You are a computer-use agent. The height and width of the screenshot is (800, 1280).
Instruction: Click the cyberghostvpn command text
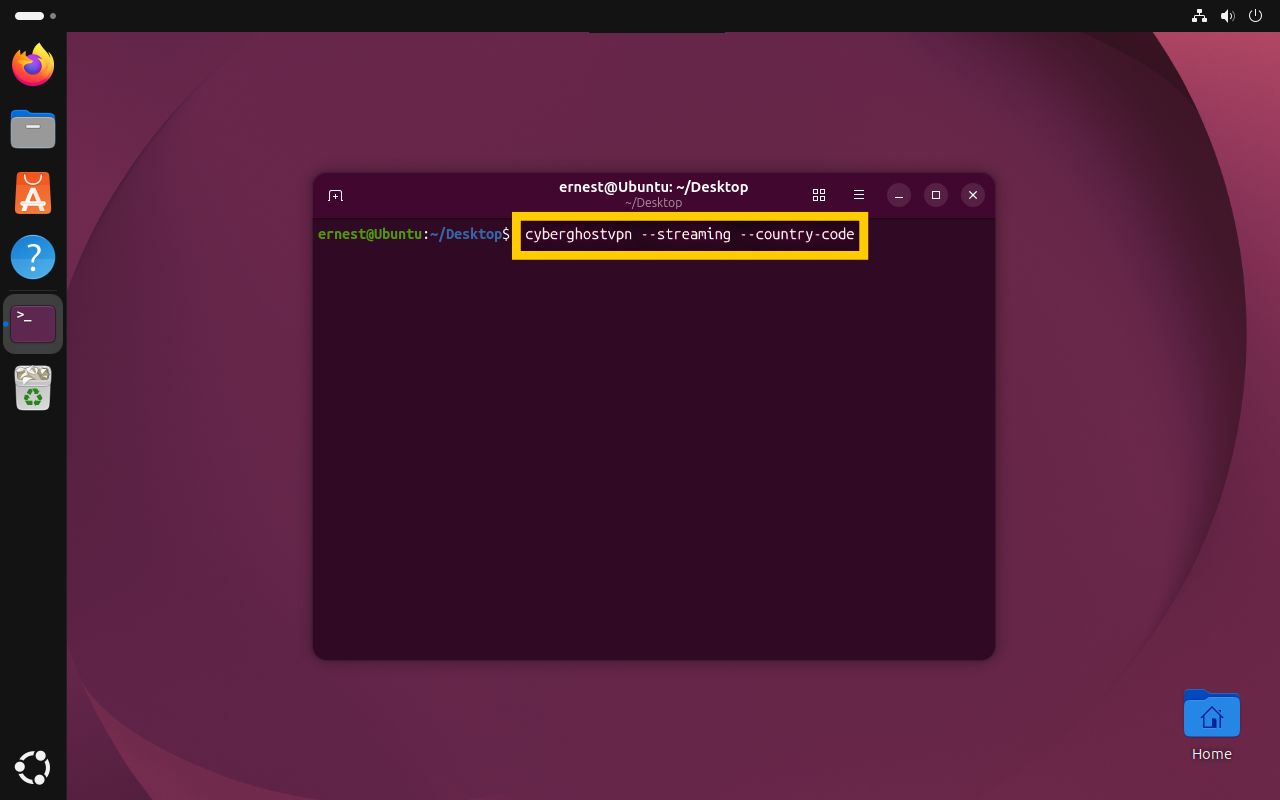(690, 234)
